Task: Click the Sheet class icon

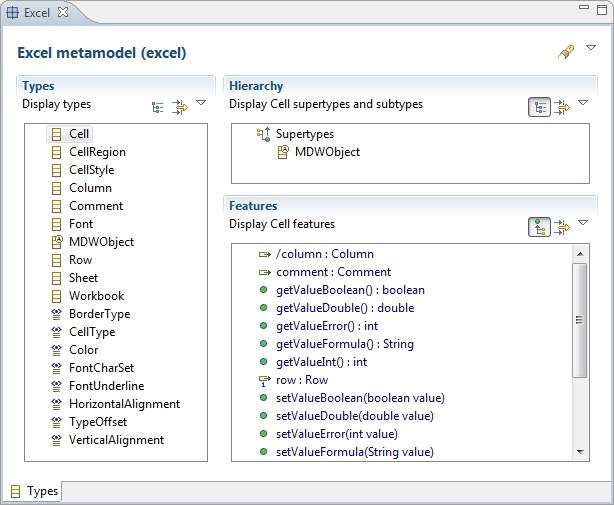Action: [56, 278]
